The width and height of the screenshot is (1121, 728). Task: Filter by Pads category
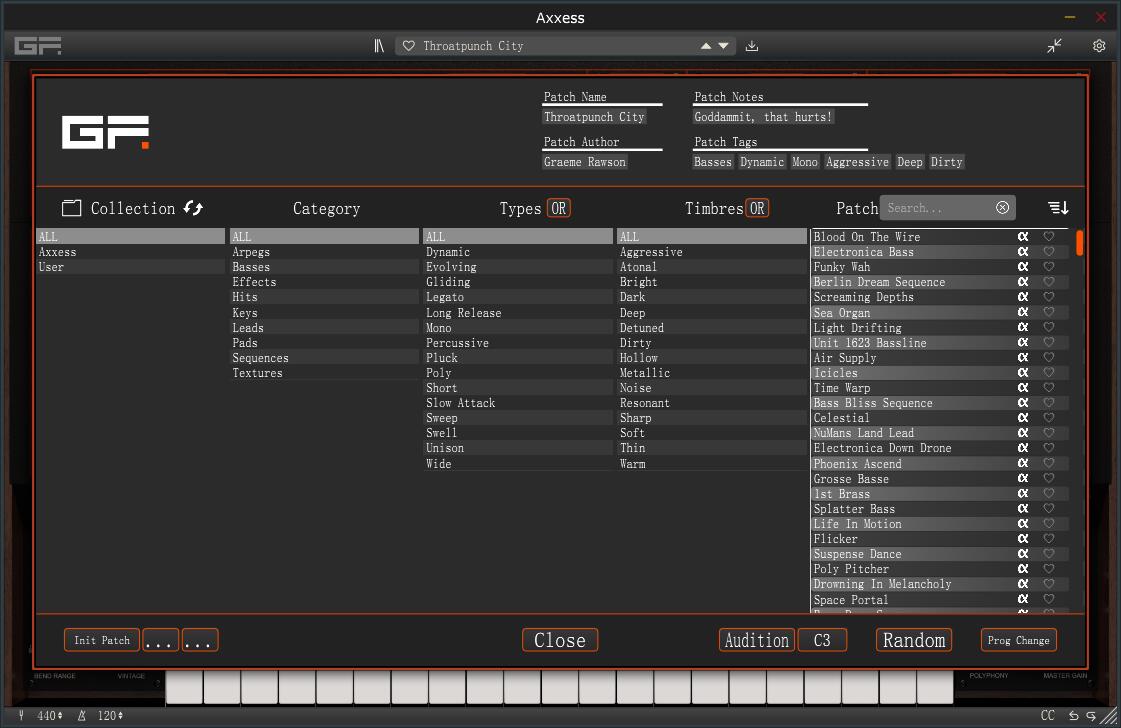tap(324, 343)
